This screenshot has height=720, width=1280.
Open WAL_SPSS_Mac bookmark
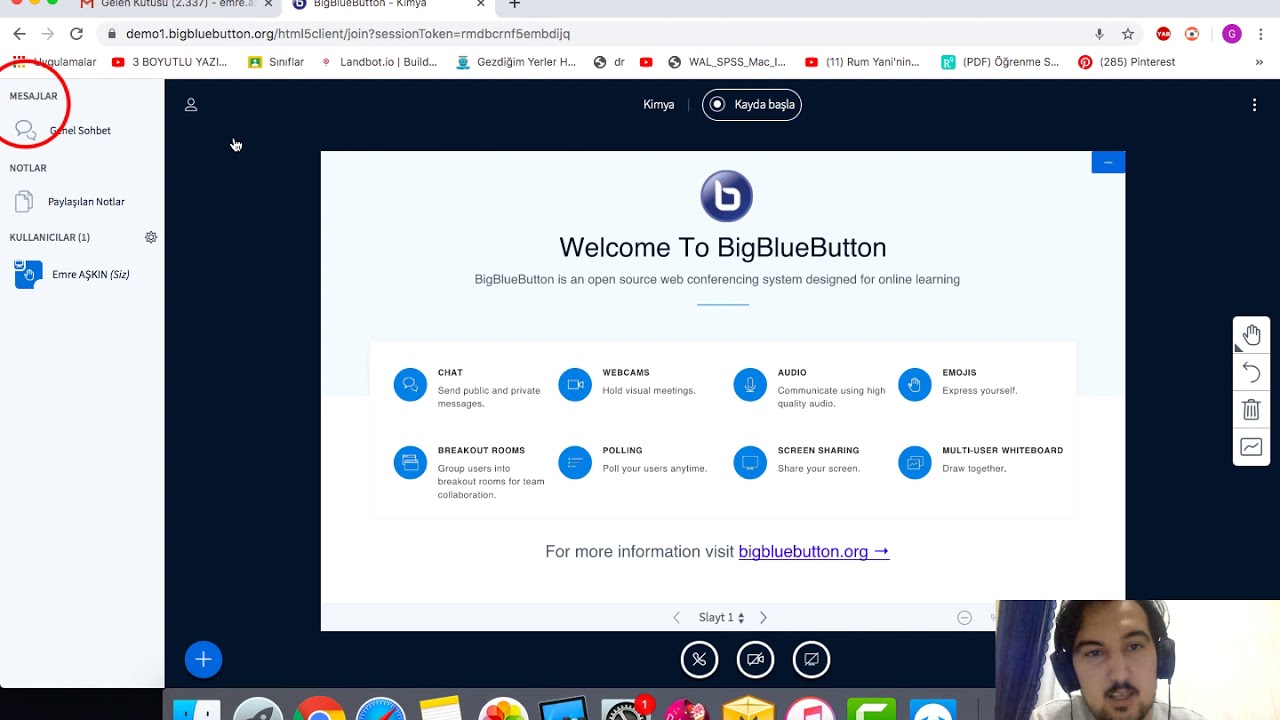(x=727, y=62)
